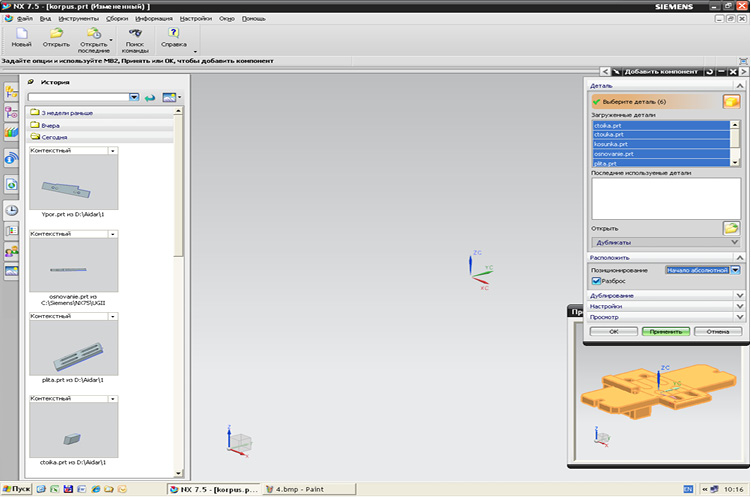This screenshot has width=751, height=497.
Task: Expand the Дублирование section
Action: [666, 295]
